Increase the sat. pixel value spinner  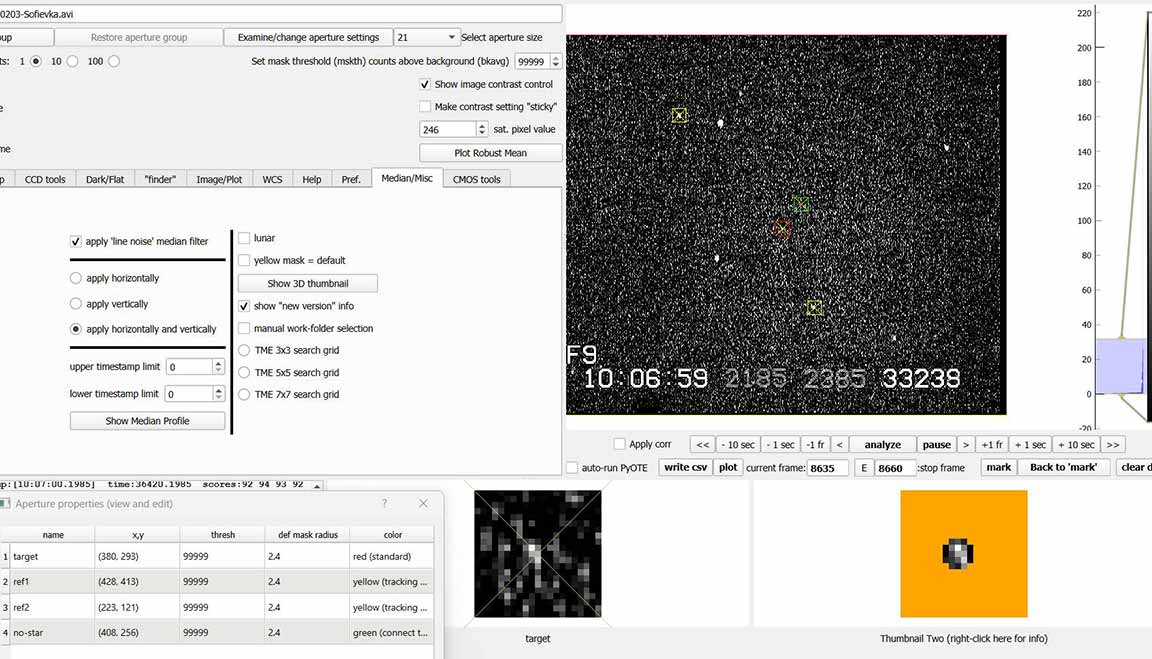pos(482,125)
